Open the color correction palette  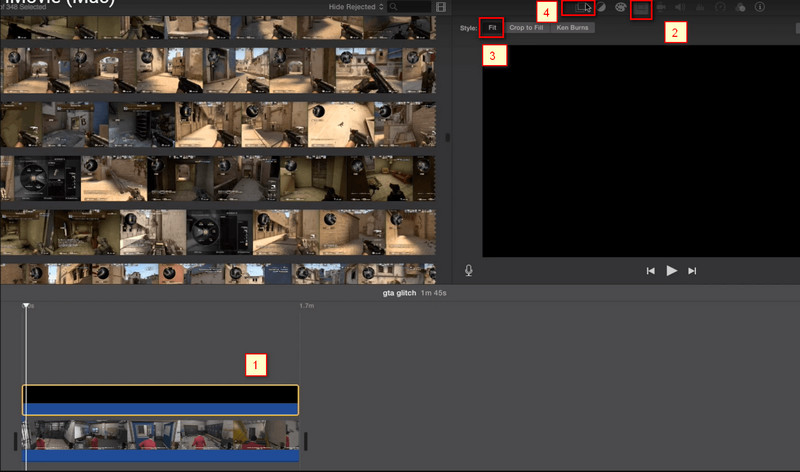620,8
